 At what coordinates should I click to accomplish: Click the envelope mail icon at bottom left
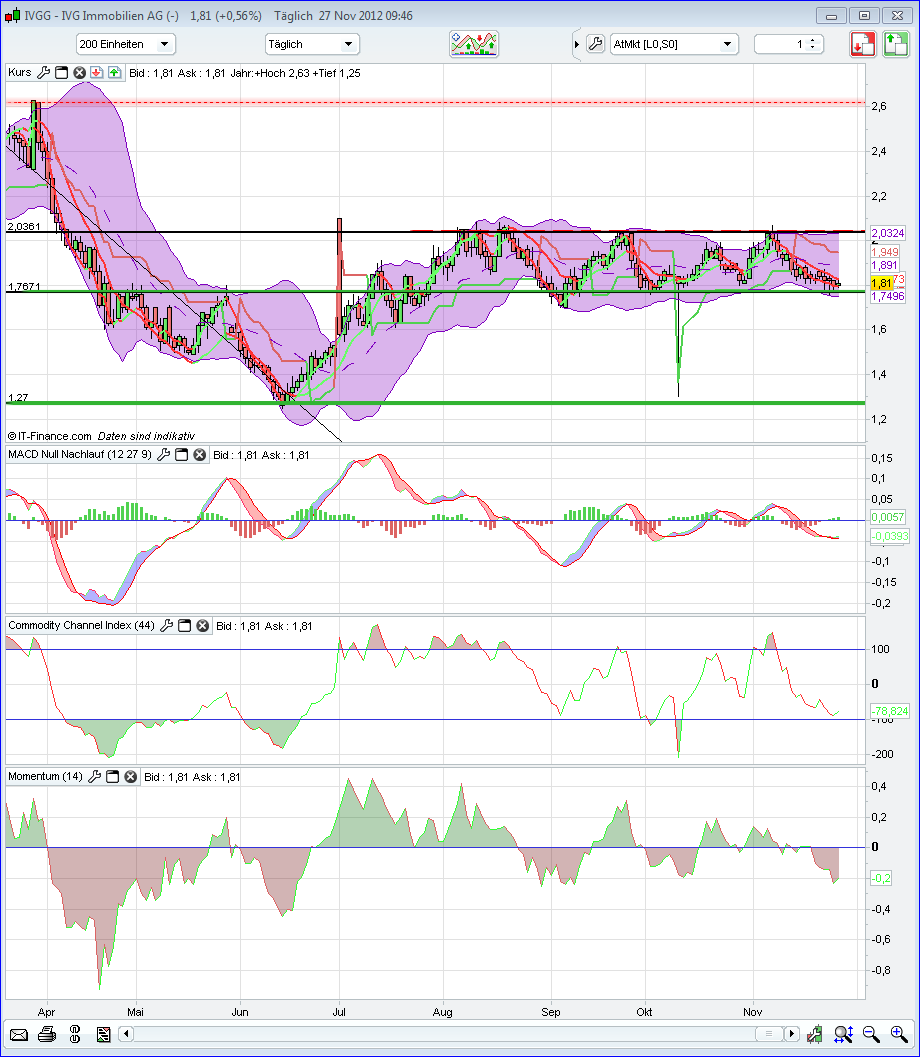[x=18, y=1034]
